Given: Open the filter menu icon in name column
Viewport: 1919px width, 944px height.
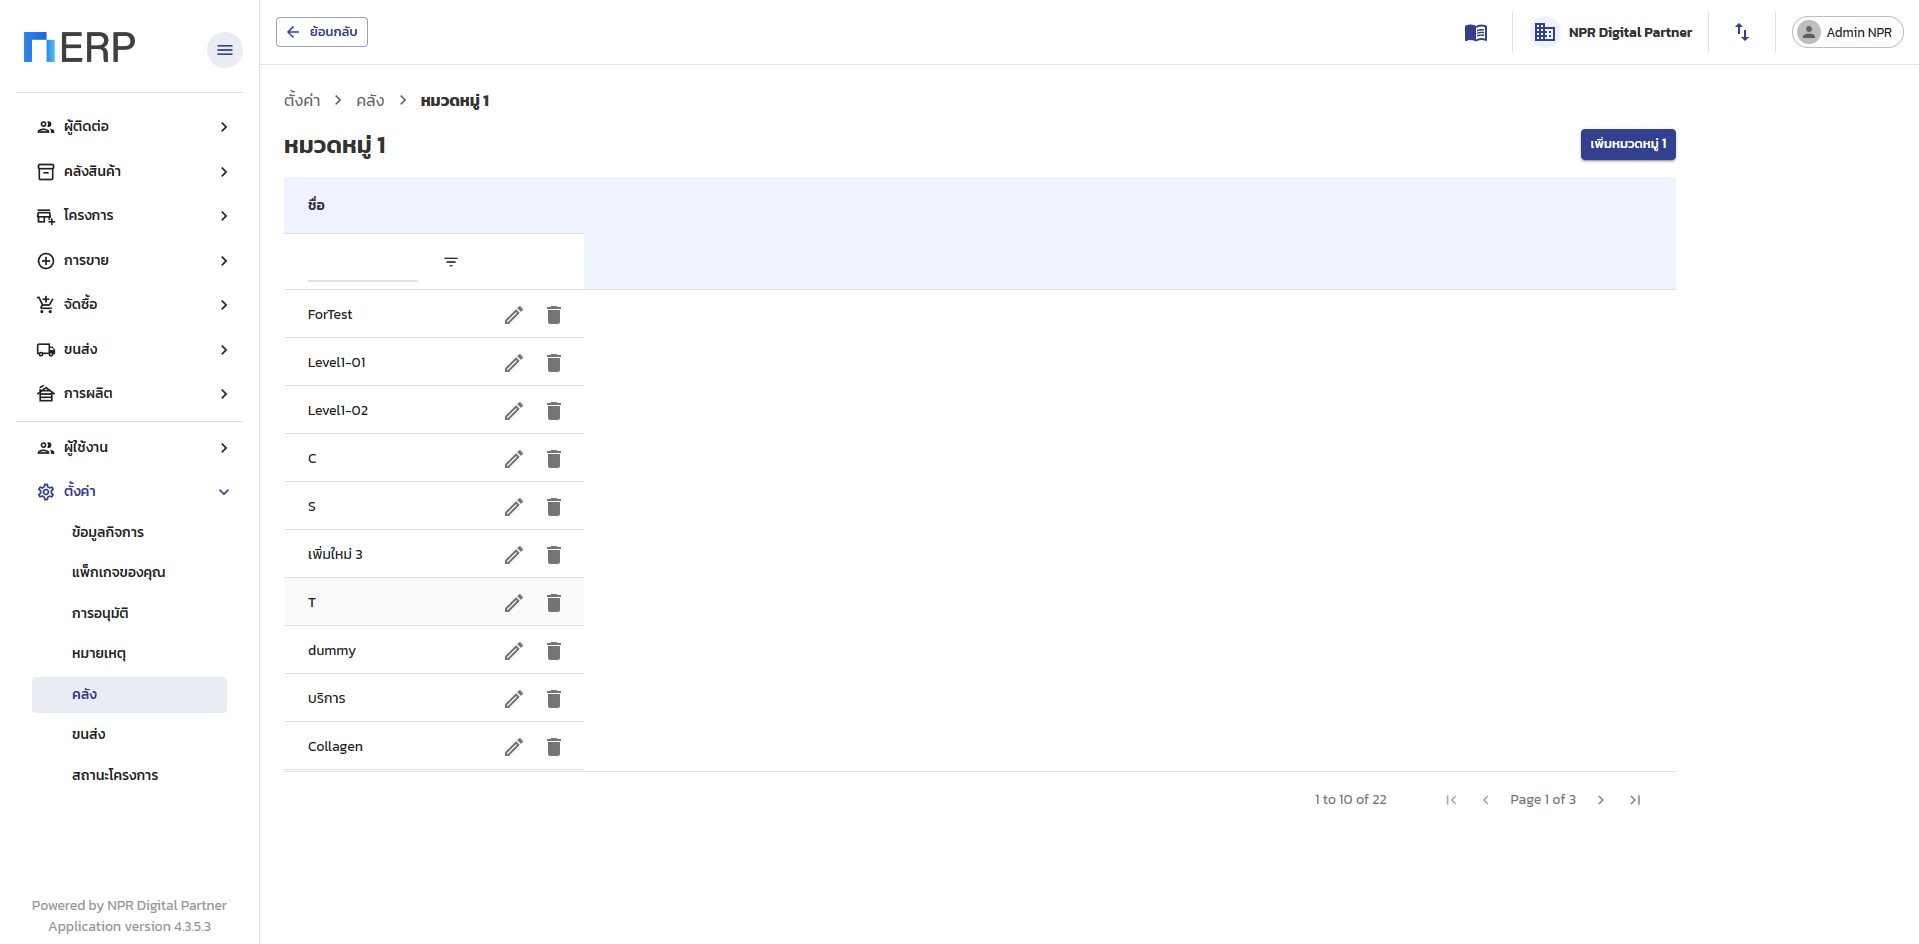Looking at the screenshot, I should coord(451,262).
